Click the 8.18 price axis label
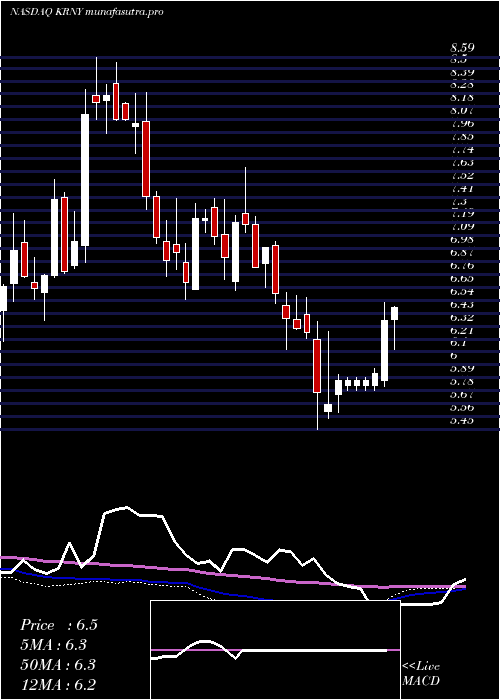500x700 pixels. pyautogui.click(x=462, y=98)
